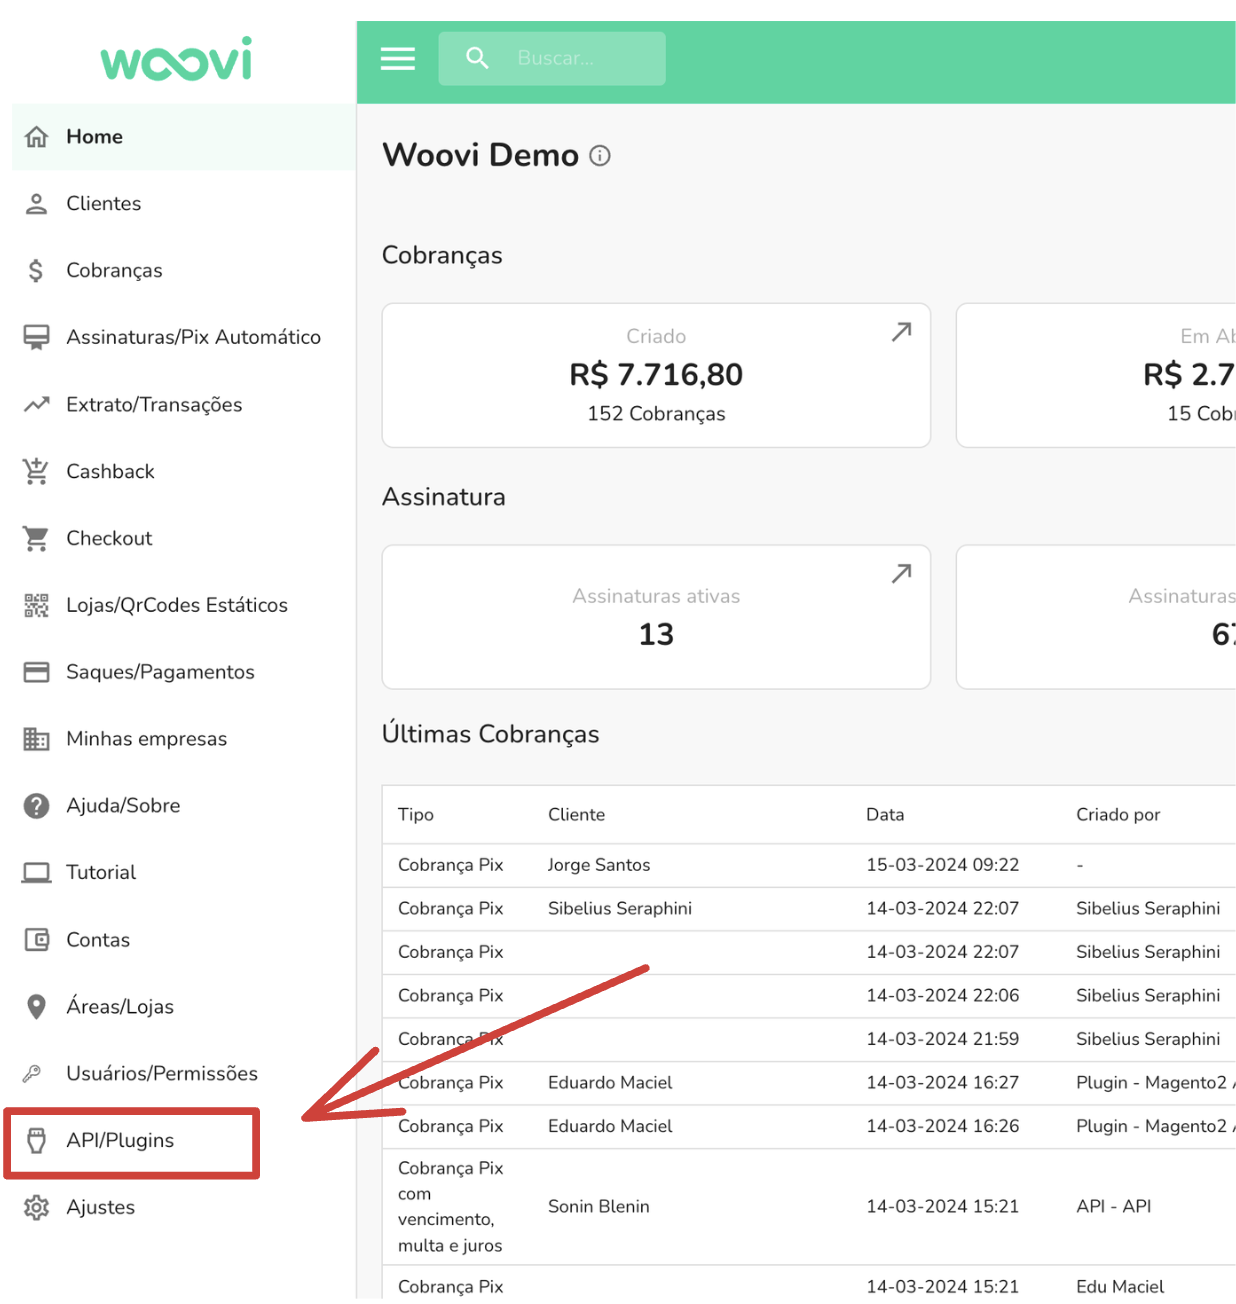Click the Cashback cart icon
The height and width of the screenshot is (1304, 1236).
36,471
